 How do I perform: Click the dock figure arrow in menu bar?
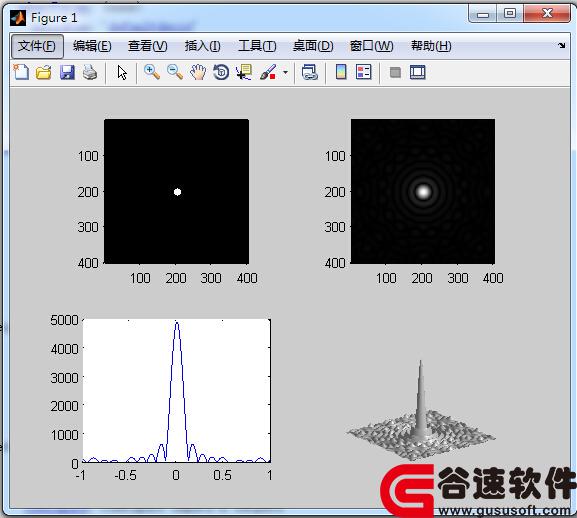[x=562, y=46]
